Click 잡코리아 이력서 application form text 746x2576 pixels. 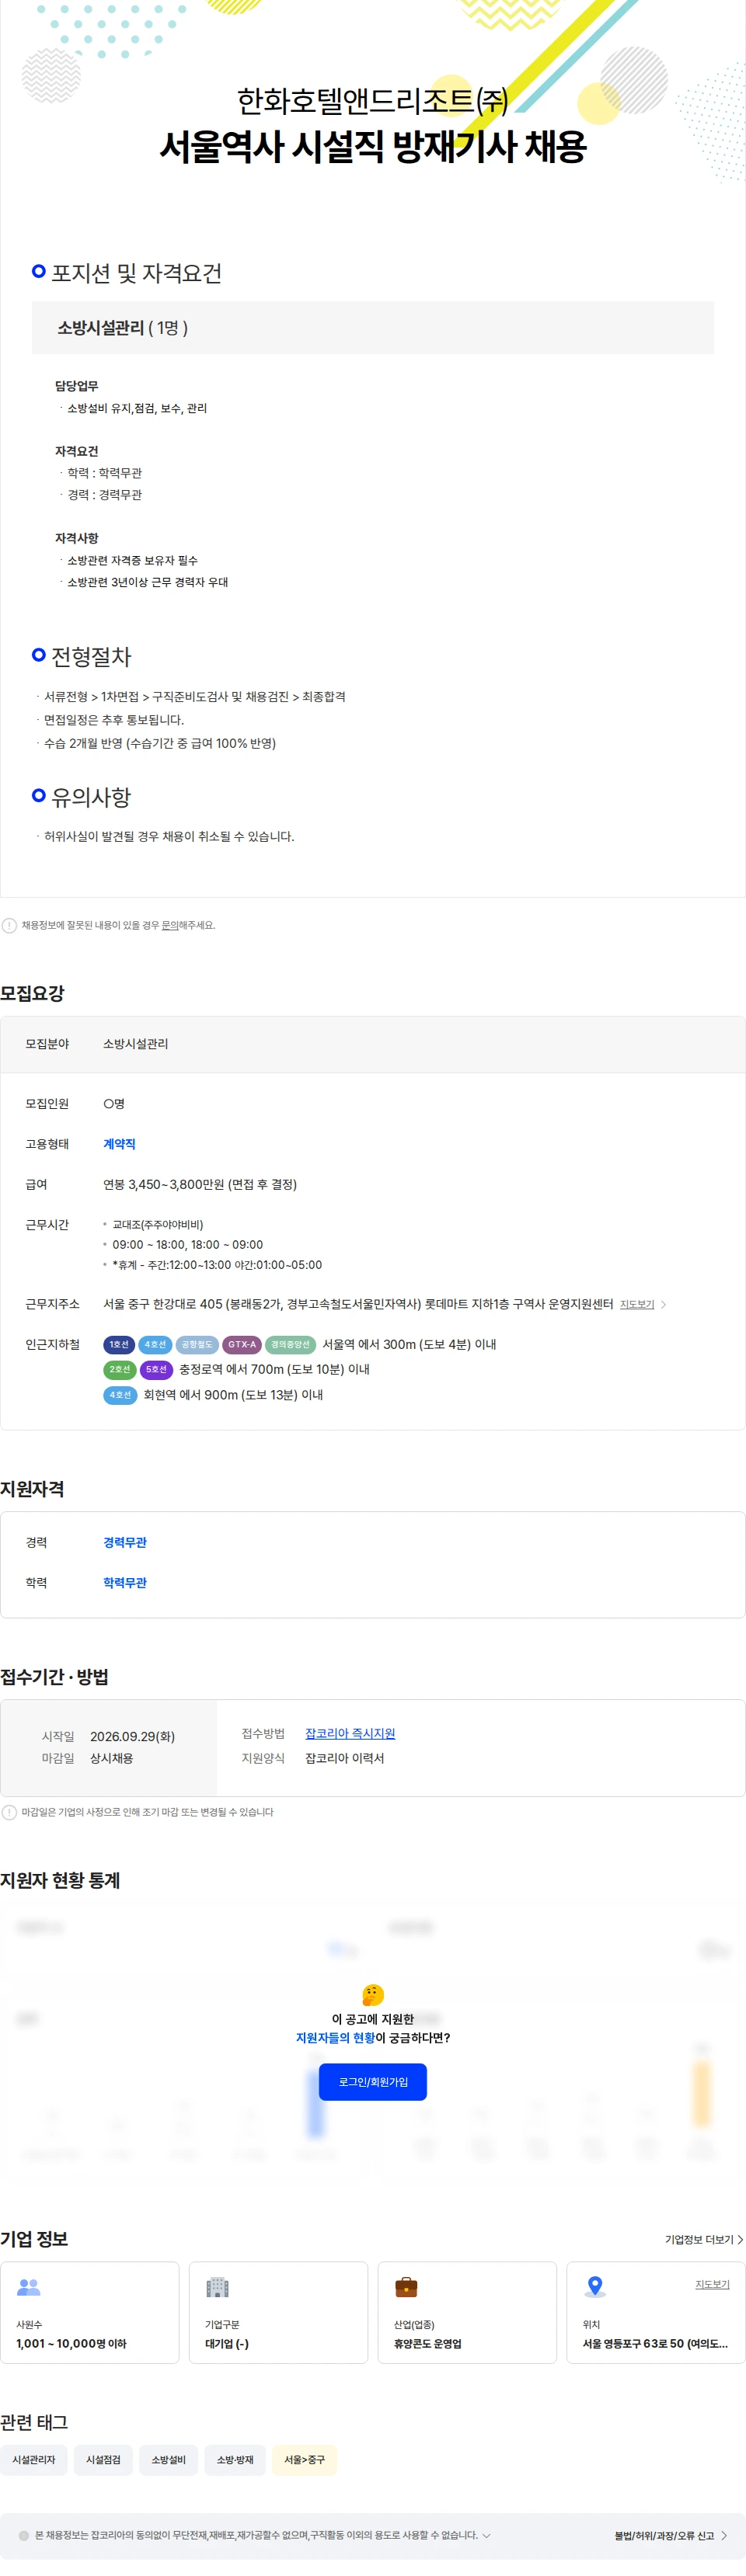(345, 1758)
